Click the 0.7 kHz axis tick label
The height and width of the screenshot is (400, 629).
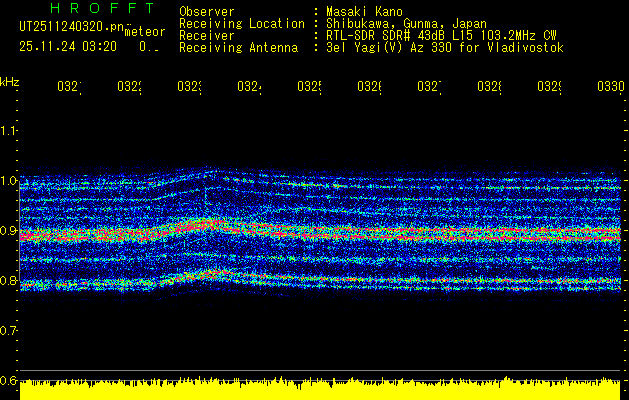pos(8,331)
